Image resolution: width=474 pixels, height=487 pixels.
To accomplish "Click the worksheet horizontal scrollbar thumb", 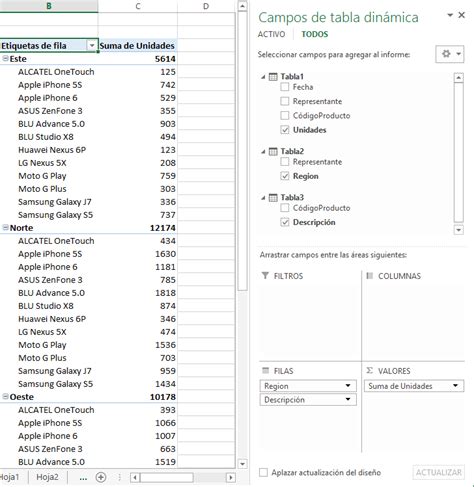I will (x=167, y=477).
